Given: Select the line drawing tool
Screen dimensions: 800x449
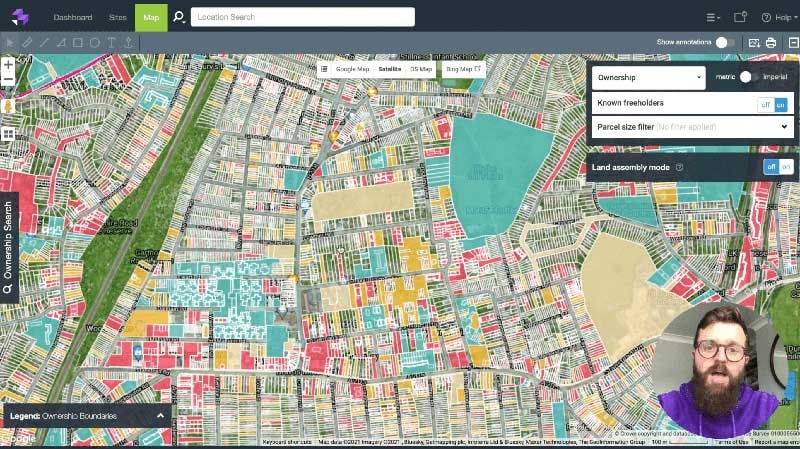Looking at the screenshot, I should tap(44, 43).
